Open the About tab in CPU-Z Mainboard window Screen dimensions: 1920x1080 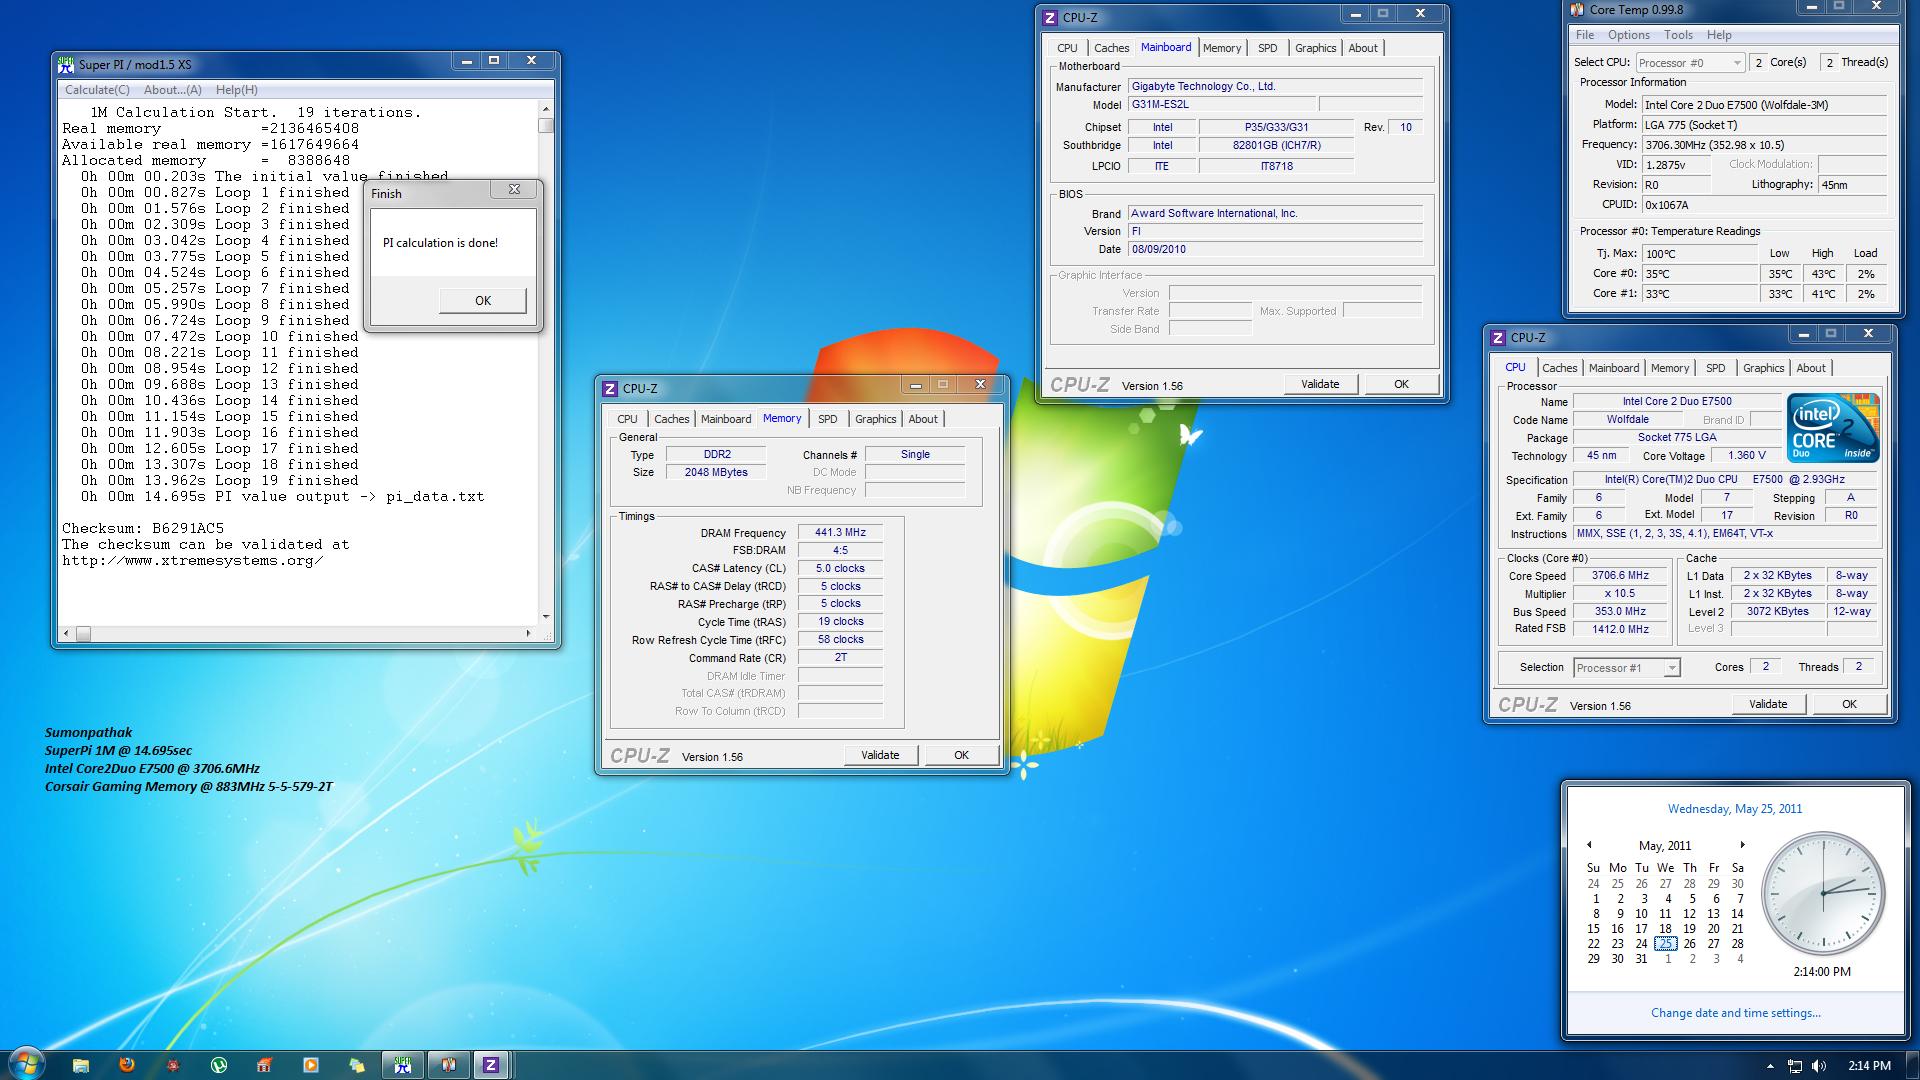(x=1362, y=48)
